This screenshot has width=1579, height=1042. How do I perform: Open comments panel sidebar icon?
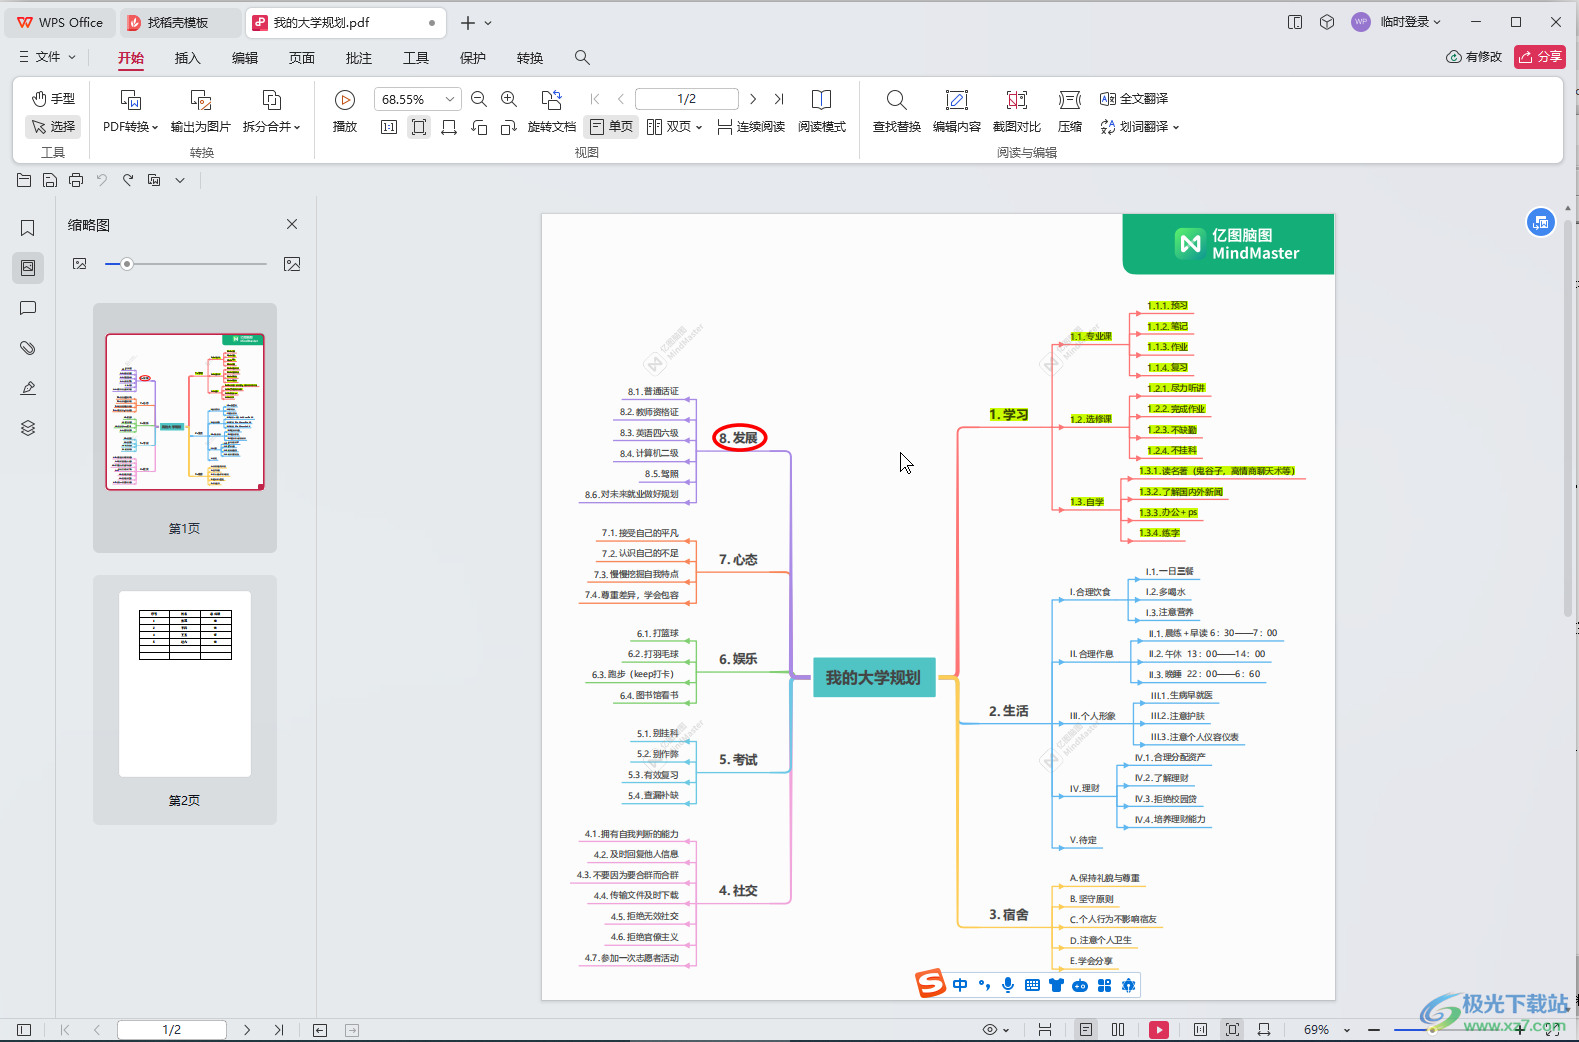(28, 308)
